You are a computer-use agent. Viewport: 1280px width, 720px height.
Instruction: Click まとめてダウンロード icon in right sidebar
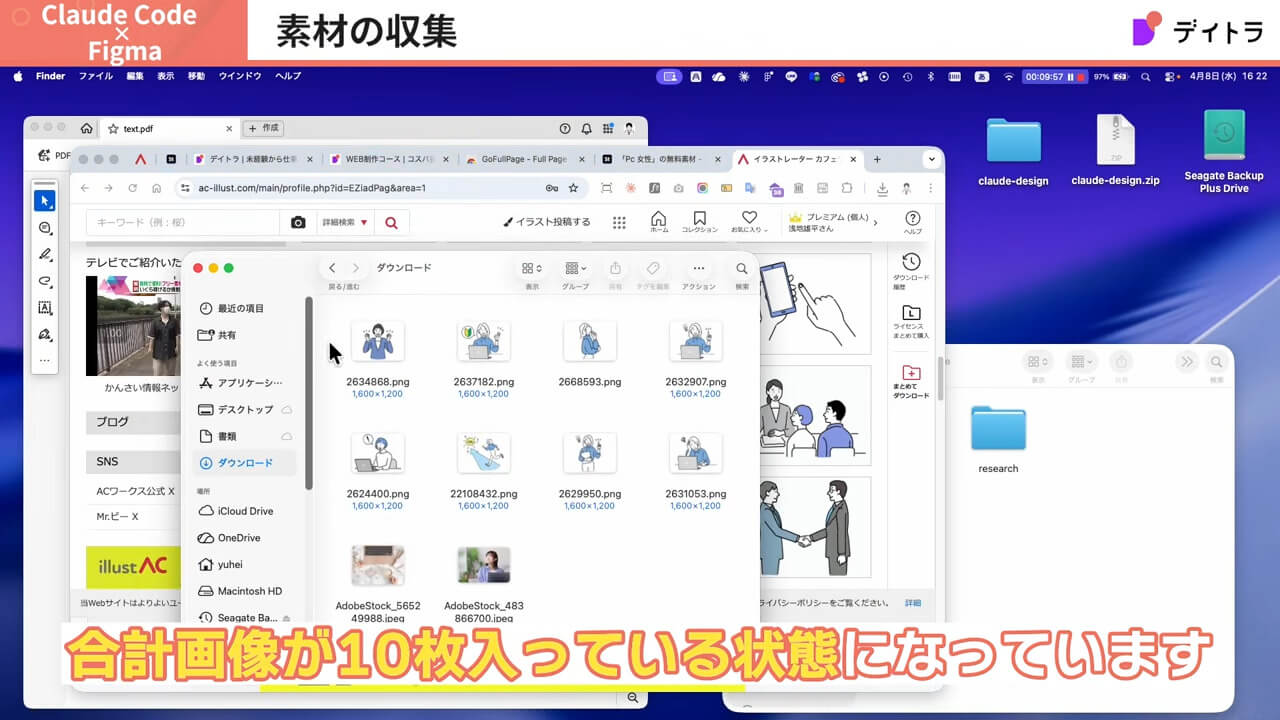click(x=911, y=382)
